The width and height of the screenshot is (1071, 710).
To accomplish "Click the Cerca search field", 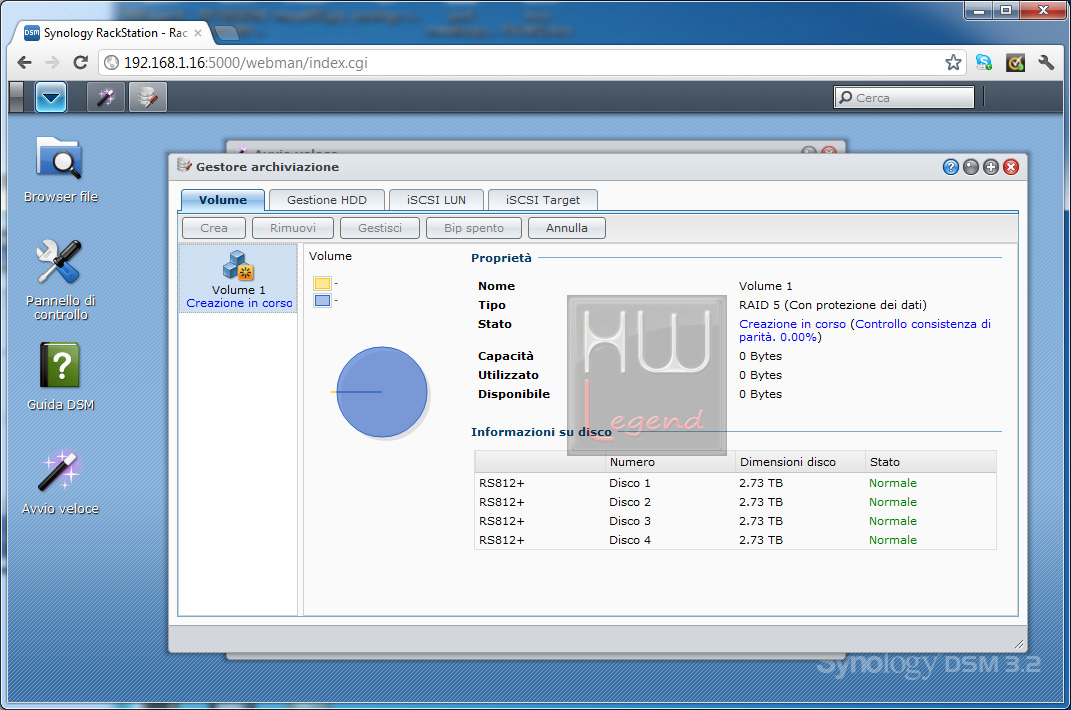I will pos(904,98).
